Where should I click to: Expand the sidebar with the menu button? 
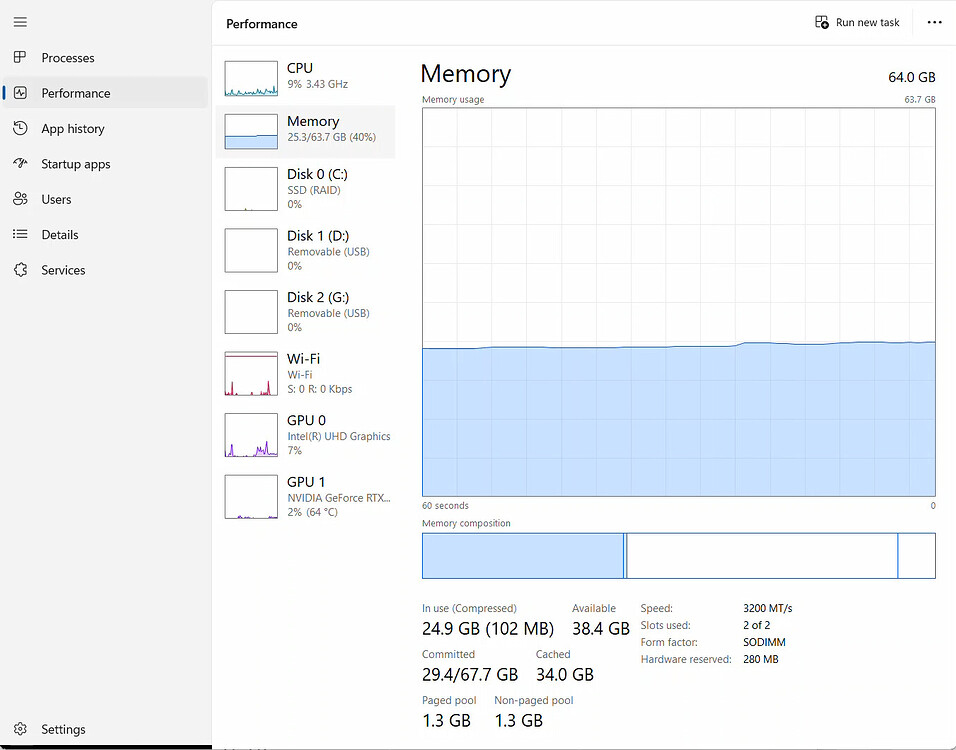[x=20, y=22]
